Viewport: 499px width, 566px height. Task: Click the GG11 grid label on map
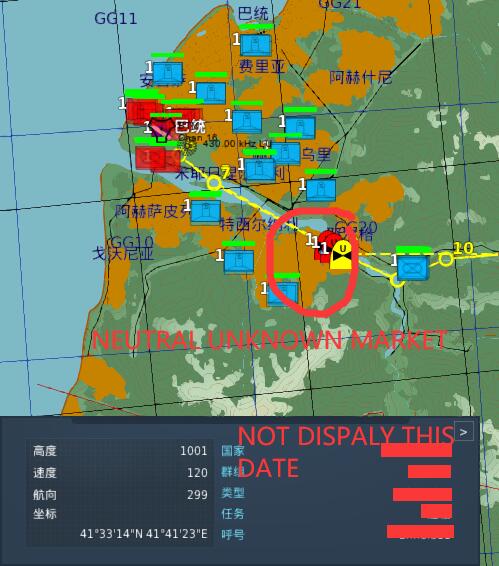tap(116, 18)
